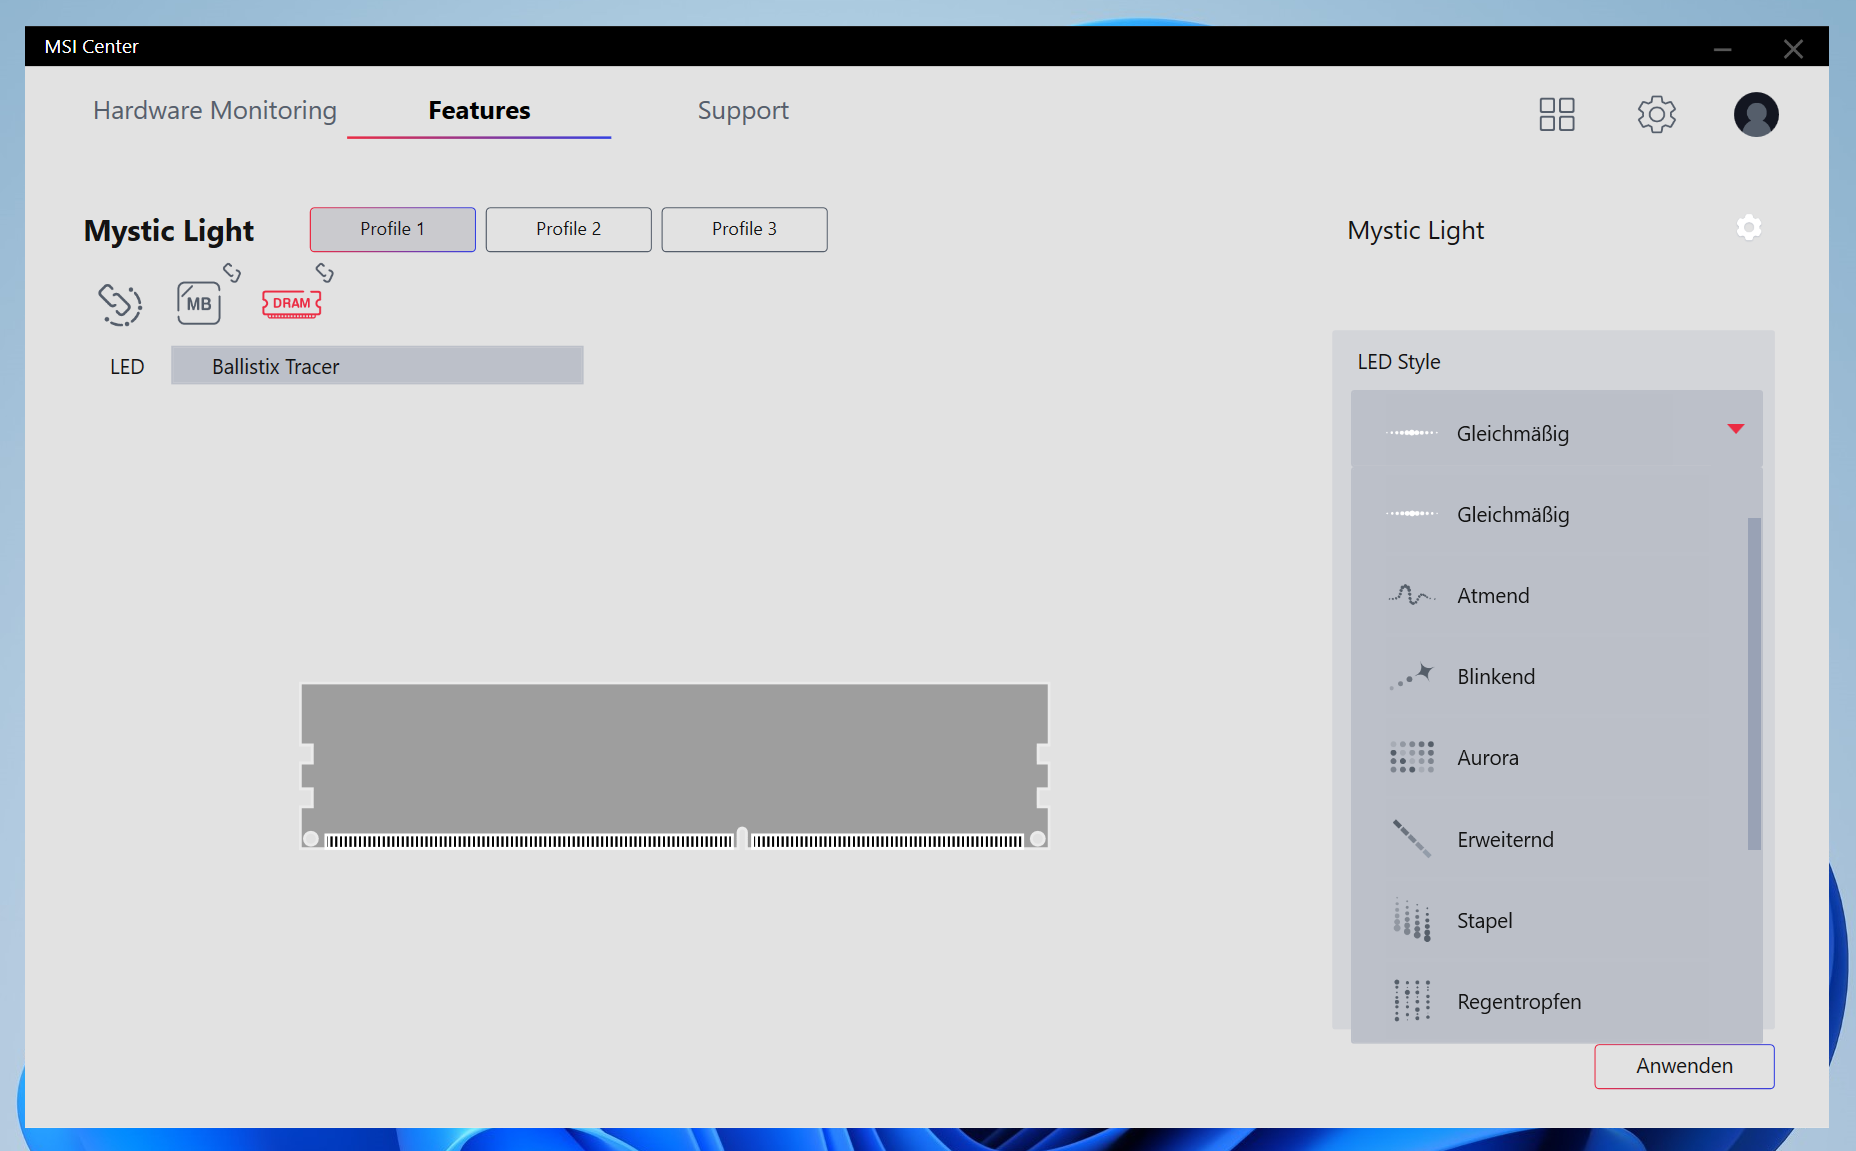Open the user account avatar
The image size is (1856, 1151).
click(x=1756, y=114)
